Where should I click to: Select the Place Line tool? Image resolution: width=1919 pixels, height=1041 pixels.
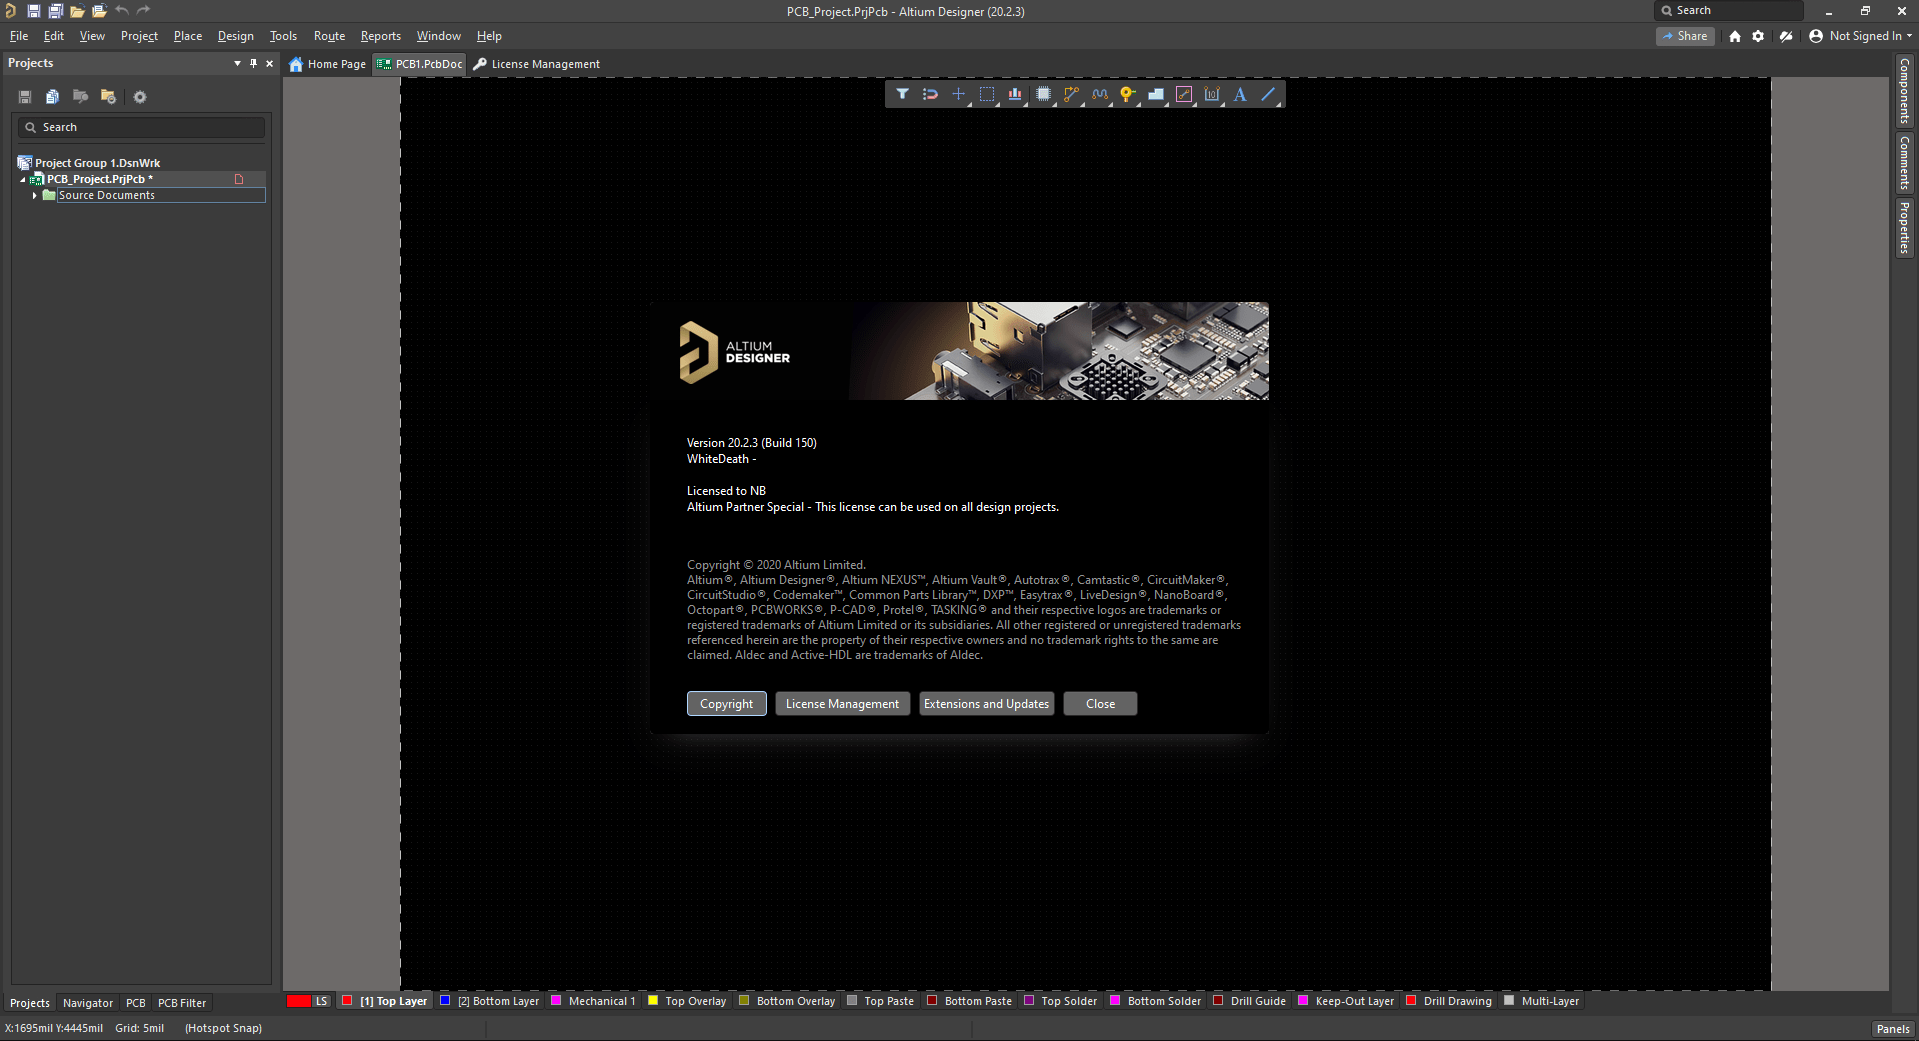[x=1268, y=94]
